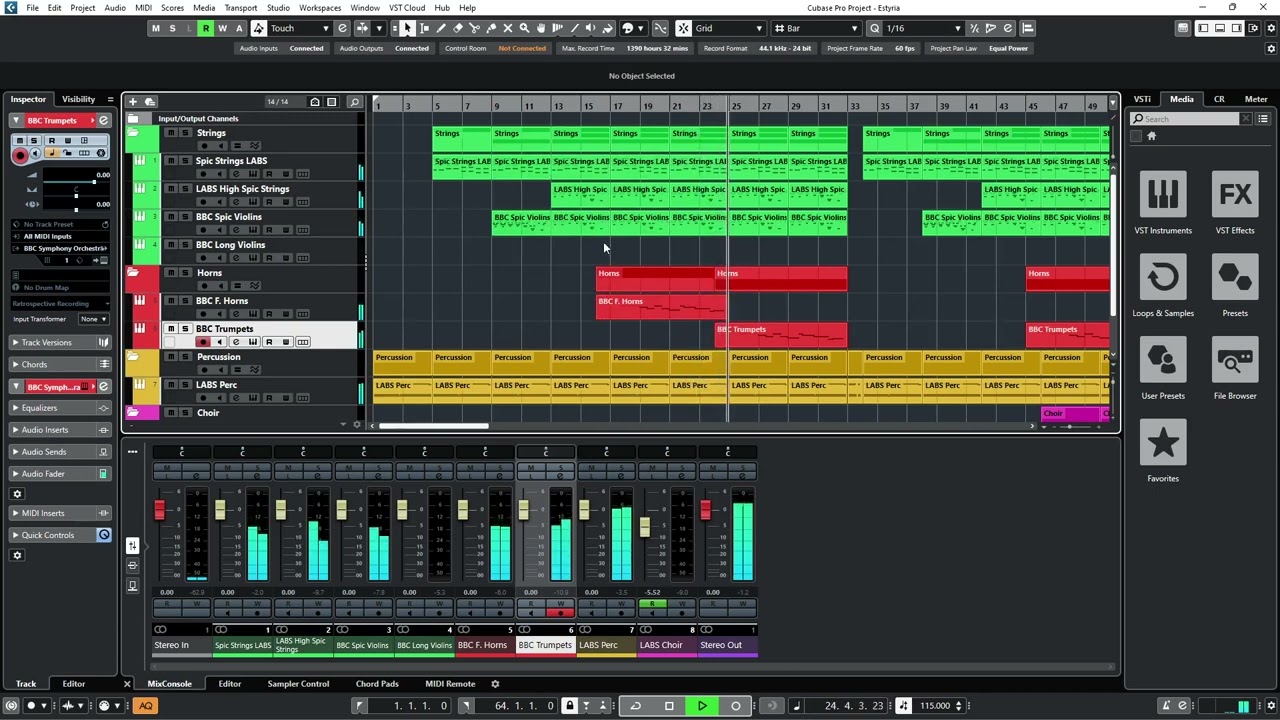Screen dimensions: 1280x720
Task: Open the Project menu
Action: 83,8
